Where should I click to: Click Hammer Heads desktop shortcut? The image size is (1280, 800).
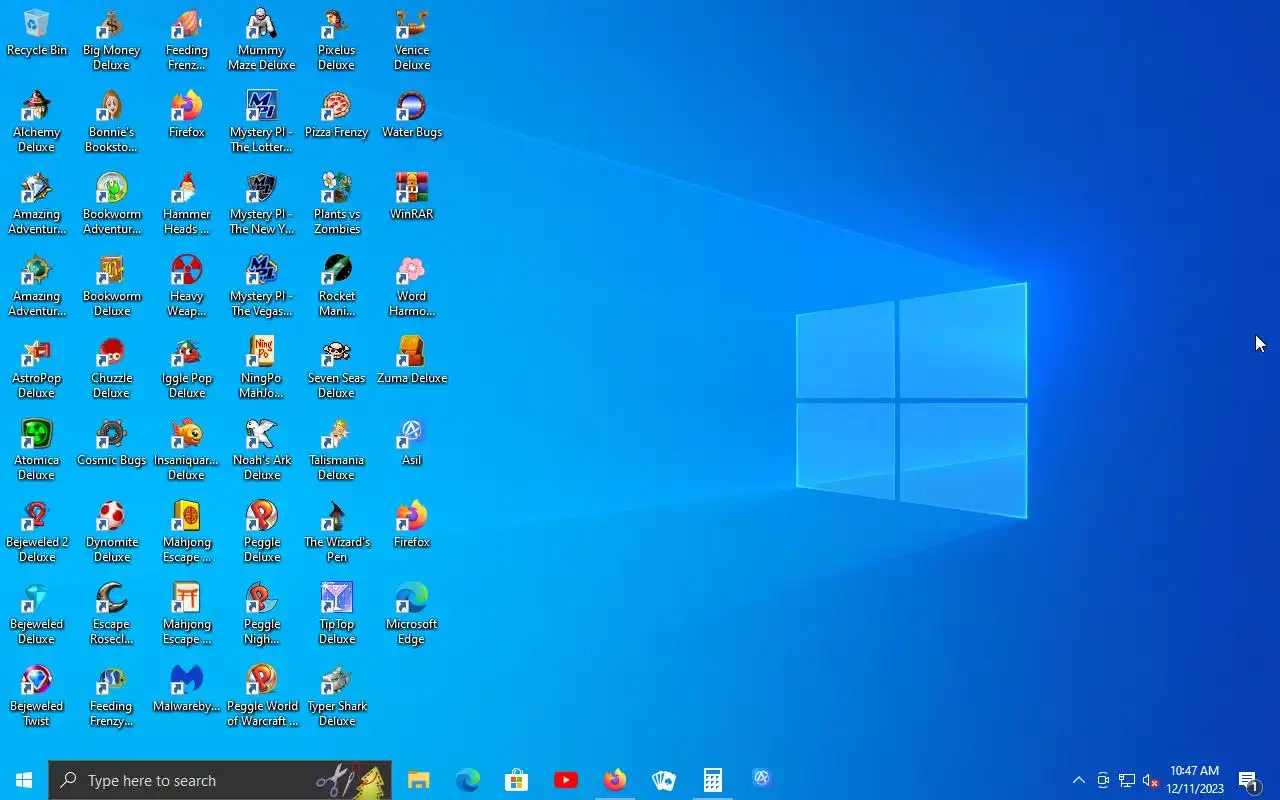(187, 204)
